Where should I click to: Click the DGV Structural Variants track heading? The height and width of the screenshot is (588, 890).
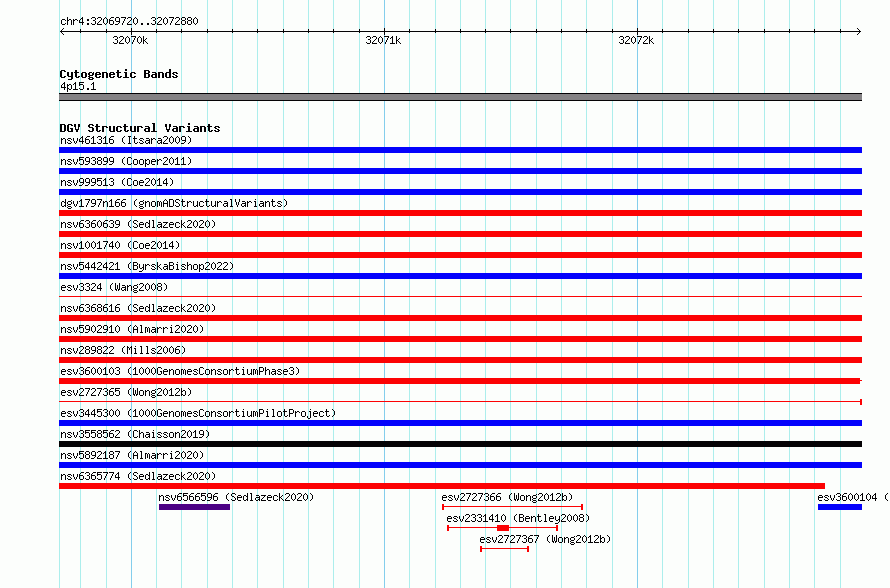point(140,128)
